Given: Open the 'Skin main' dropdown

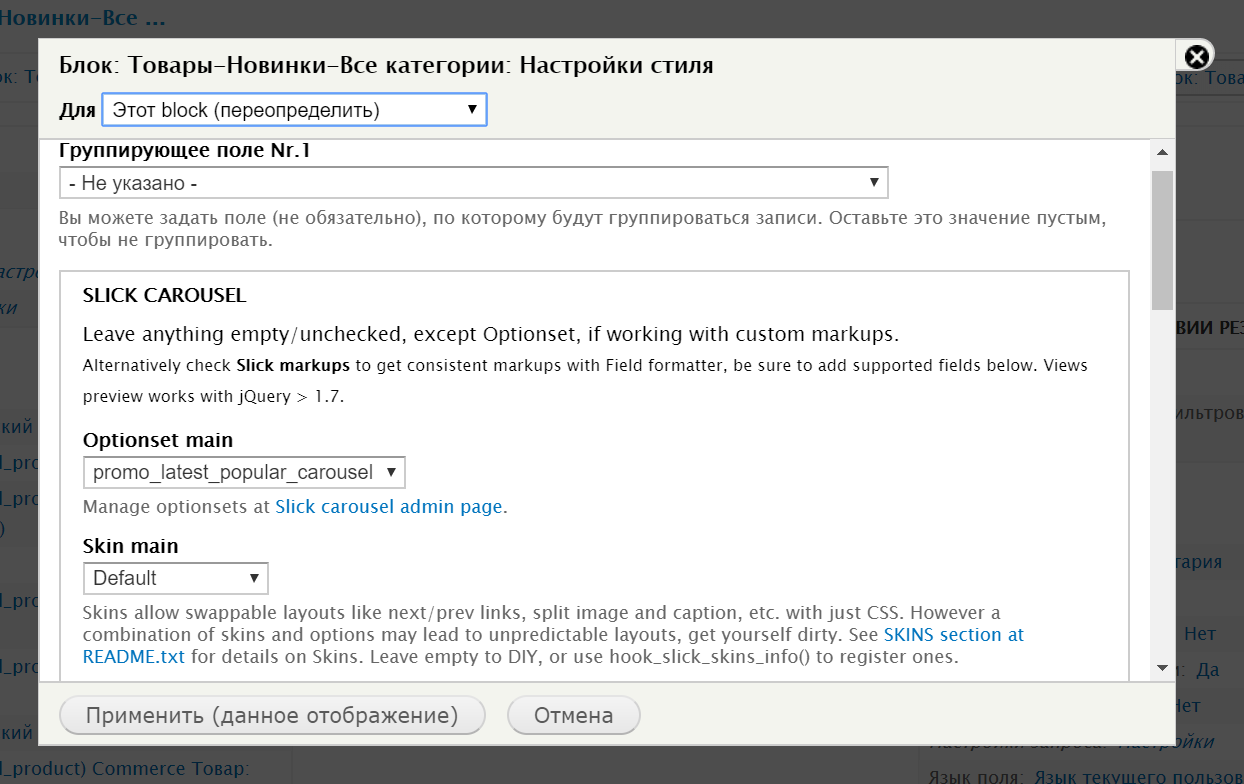Looking at the screenshot, I should (x=176, y=578).
